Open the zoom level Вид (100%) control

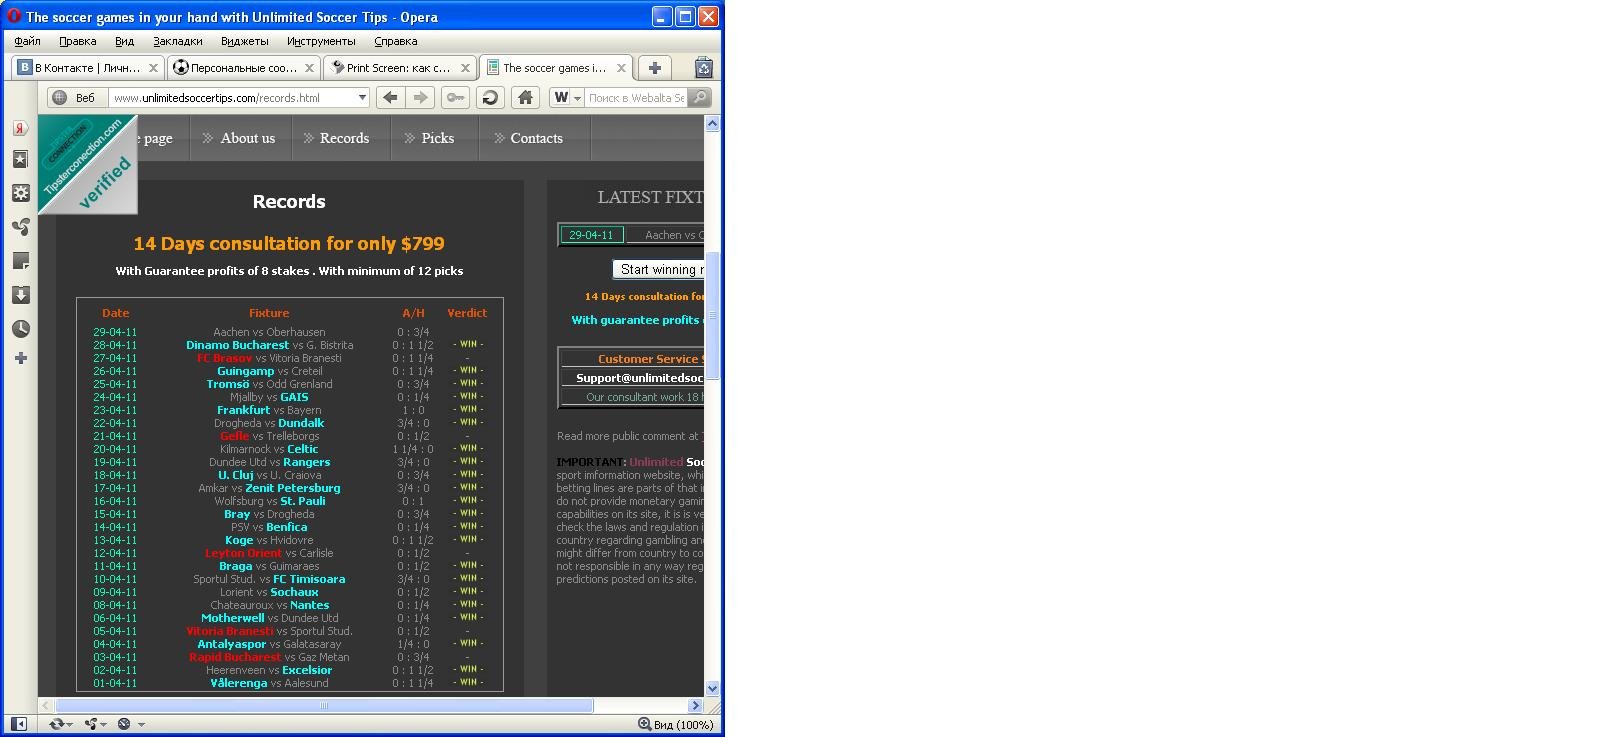(x=676, y=724)
